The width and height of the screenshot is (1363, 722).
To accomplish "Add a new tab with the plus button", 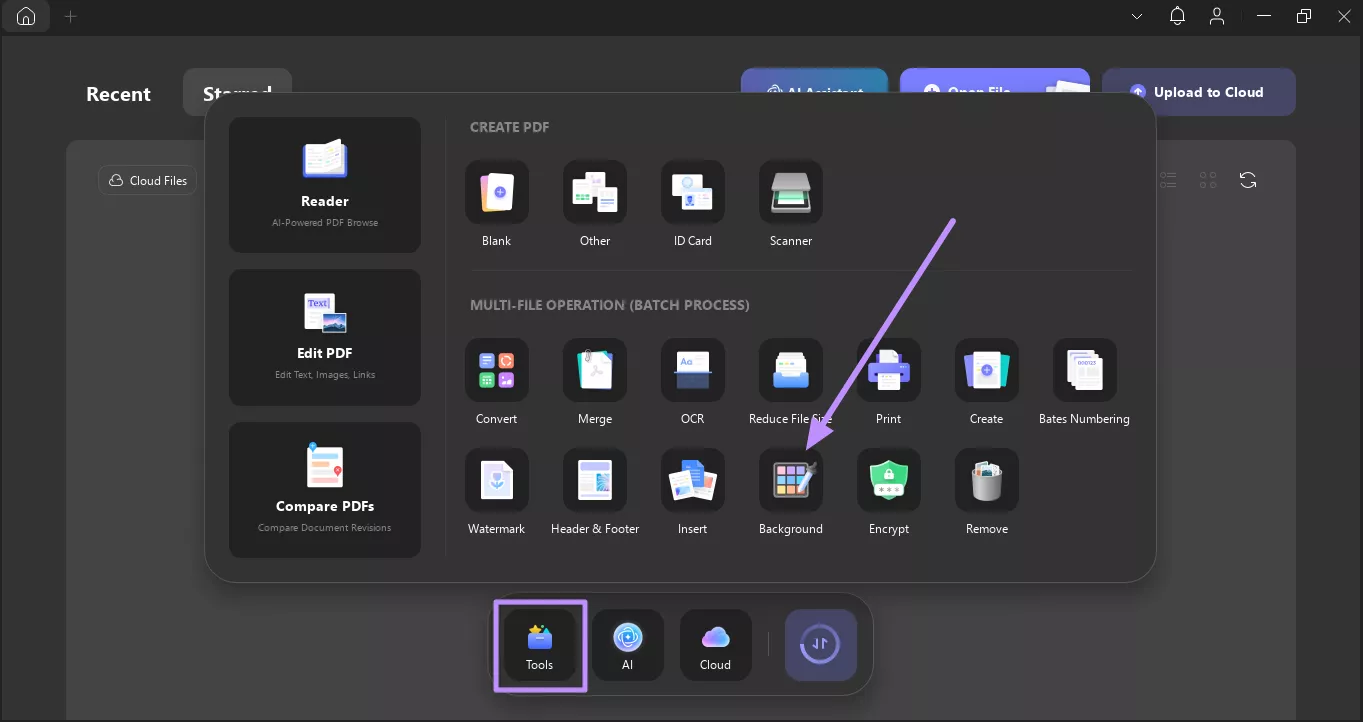I will (x=70, y=17).
